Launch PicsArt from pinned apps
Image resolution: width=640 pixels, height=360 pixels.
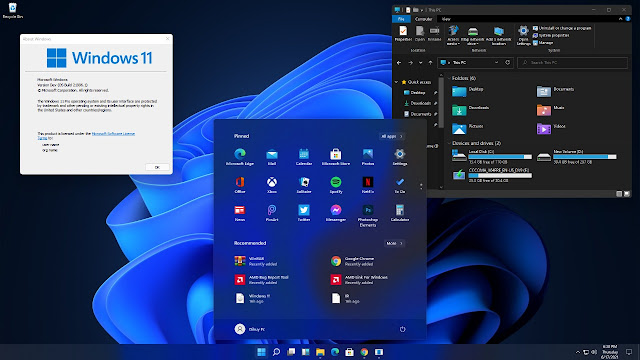pos(272,213)
